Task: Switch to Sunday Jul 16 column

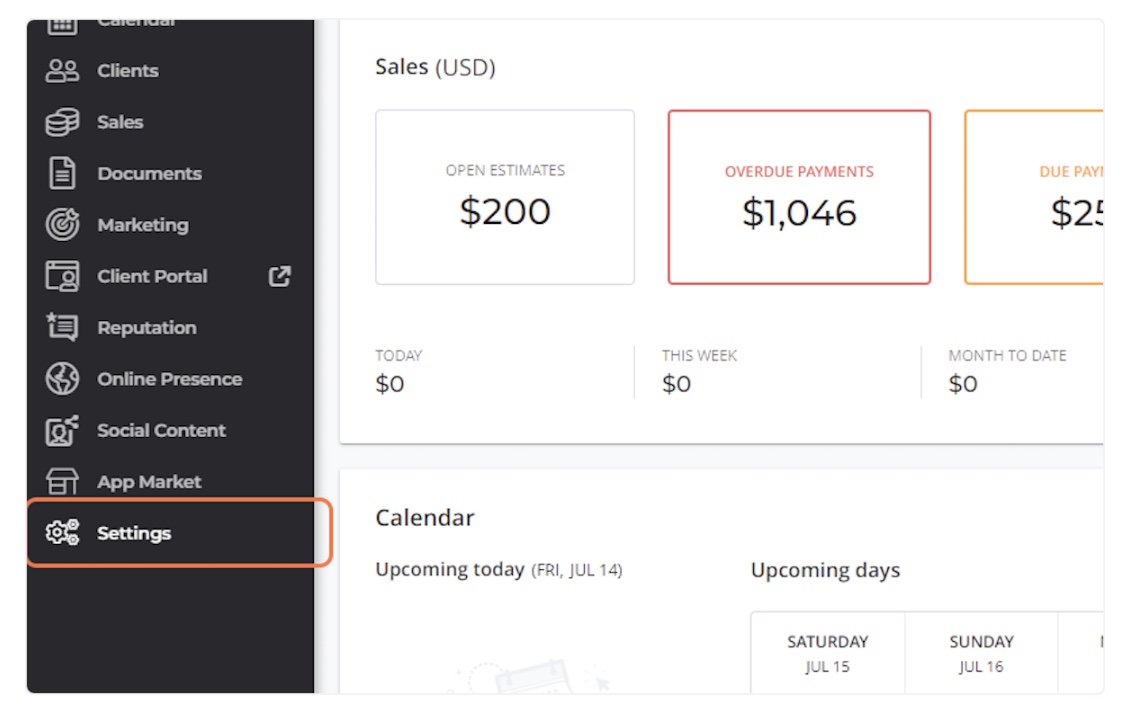Action: point(981,650)
